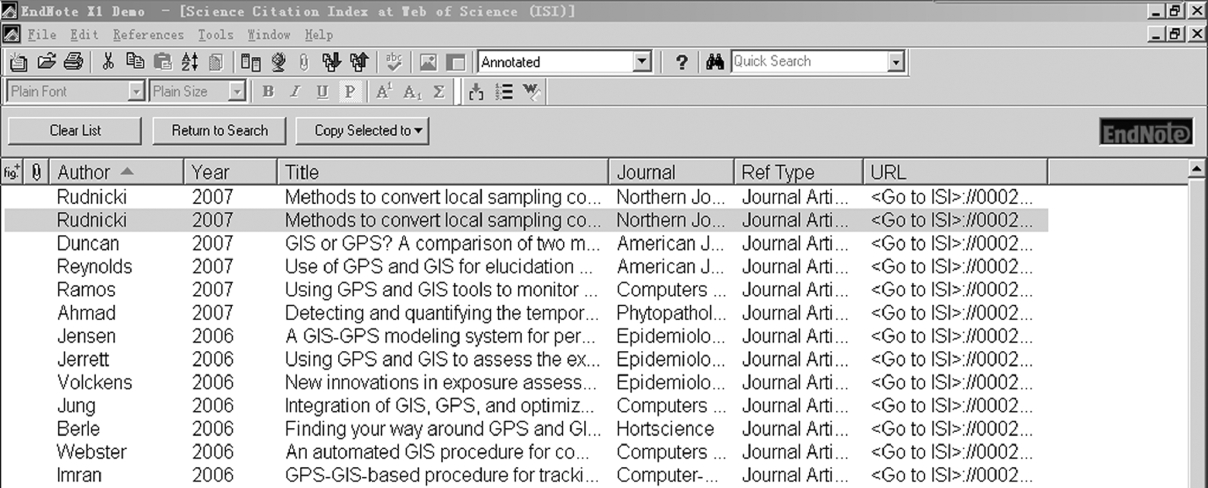Open a library with the folder icon

click(x=45, y=62)
